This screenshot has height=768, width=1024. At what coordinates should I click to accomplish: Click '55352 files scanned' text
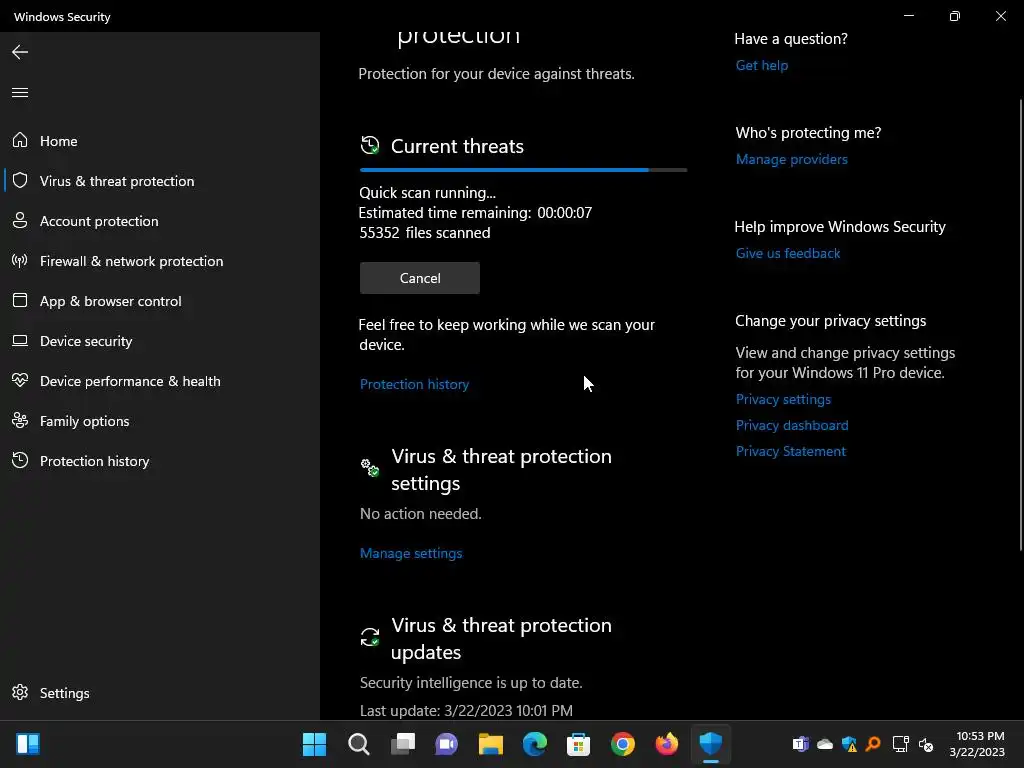424,232
